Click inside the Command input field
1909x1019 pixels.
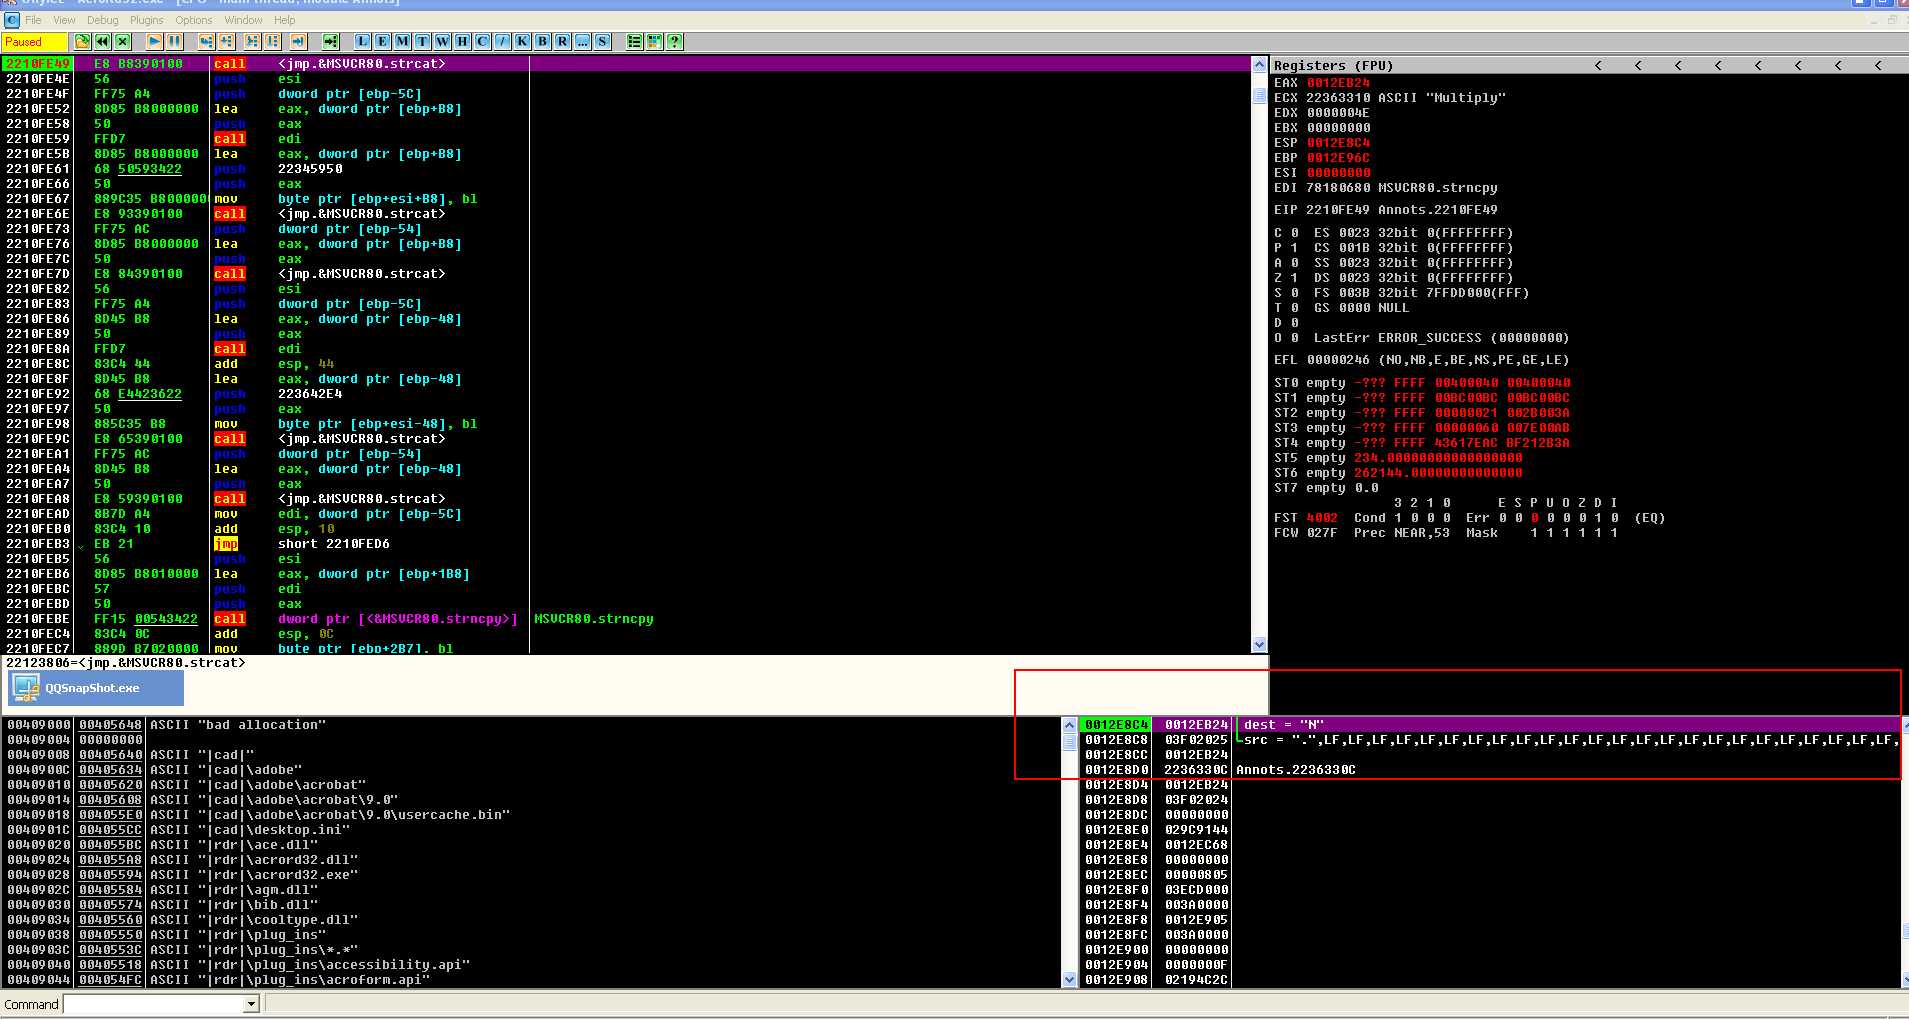tap(153, 1004)
